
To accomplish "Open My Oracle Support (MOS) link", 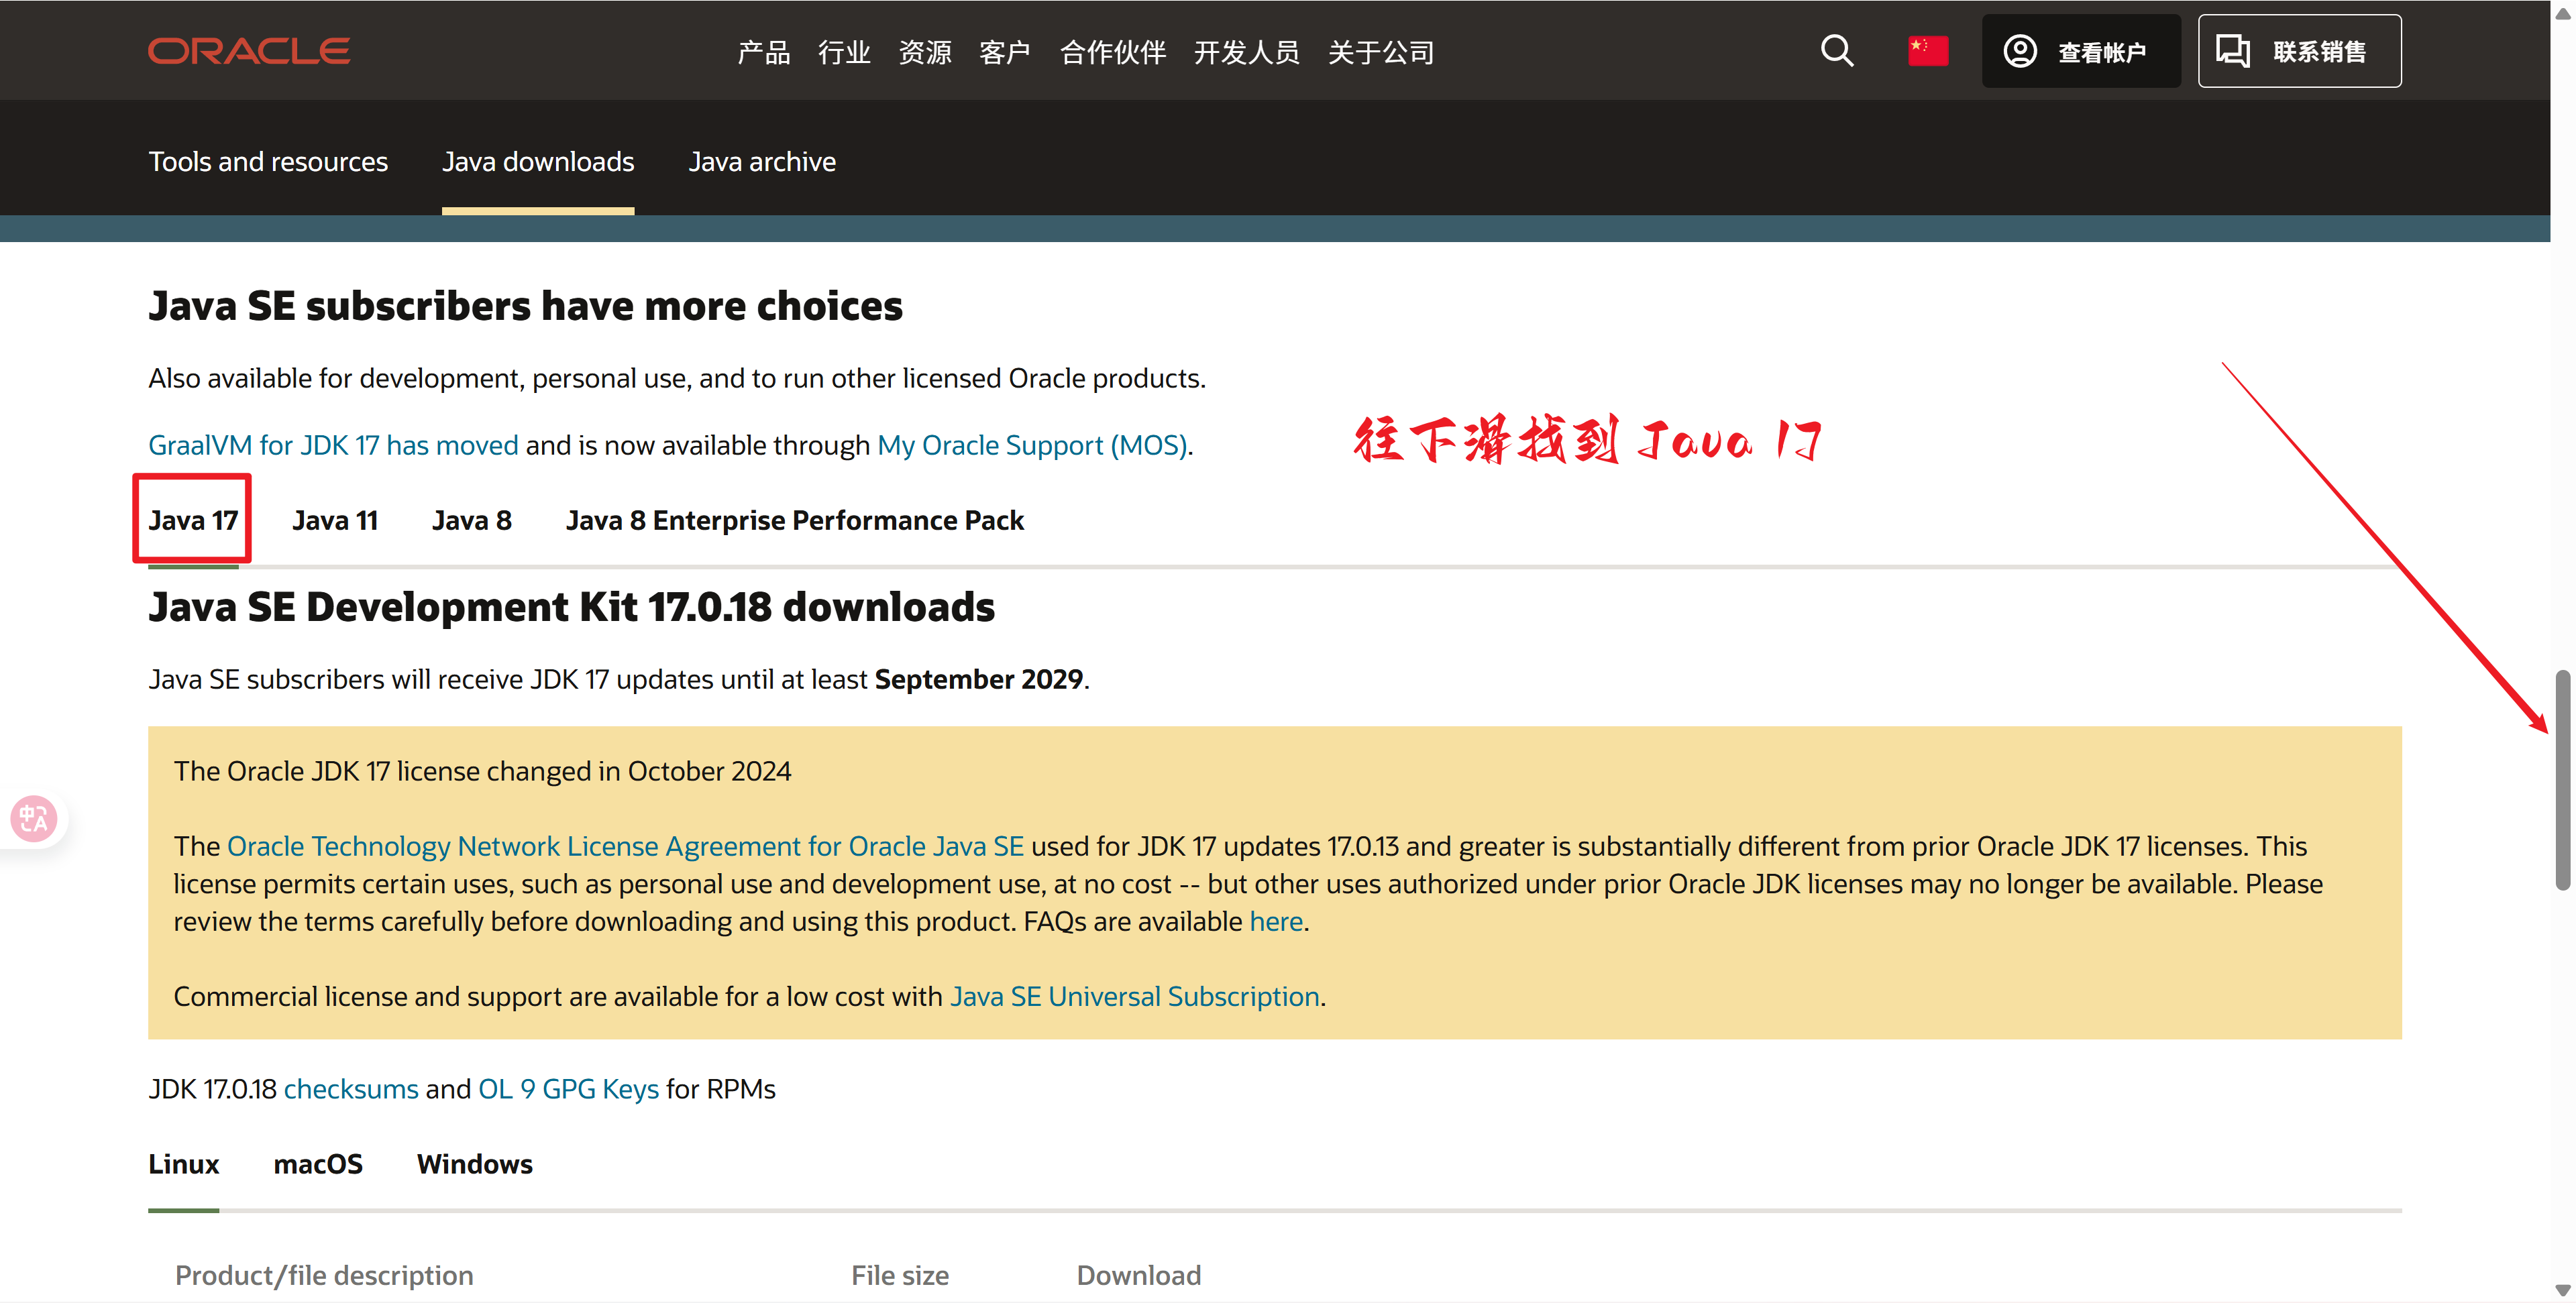I will (1032, 445).
